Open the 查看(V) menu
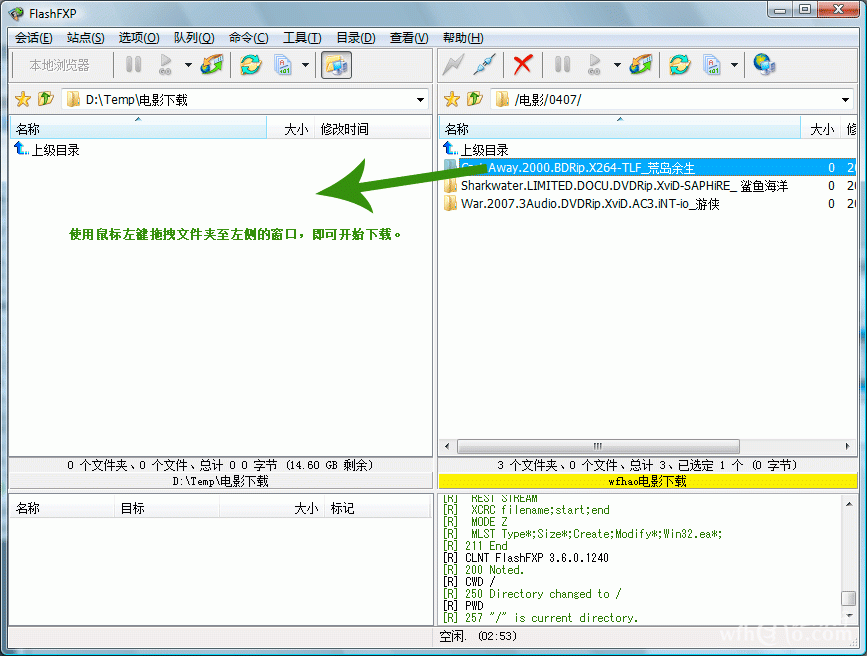The image size is (867, 656). point(409,38)
